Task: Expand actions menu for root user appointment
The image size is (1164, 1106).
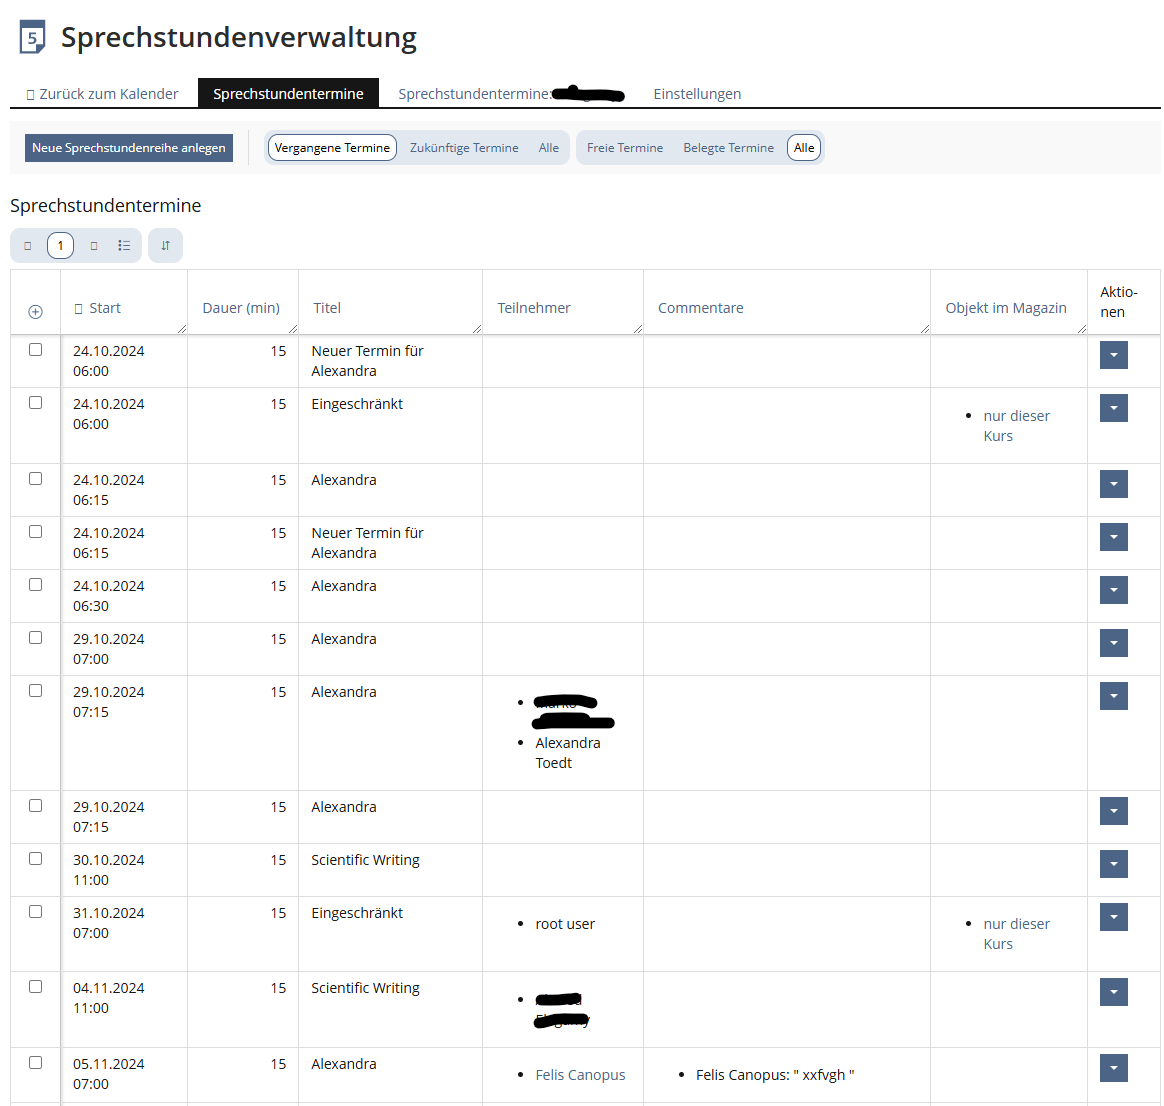Action: pos(1113,917)
